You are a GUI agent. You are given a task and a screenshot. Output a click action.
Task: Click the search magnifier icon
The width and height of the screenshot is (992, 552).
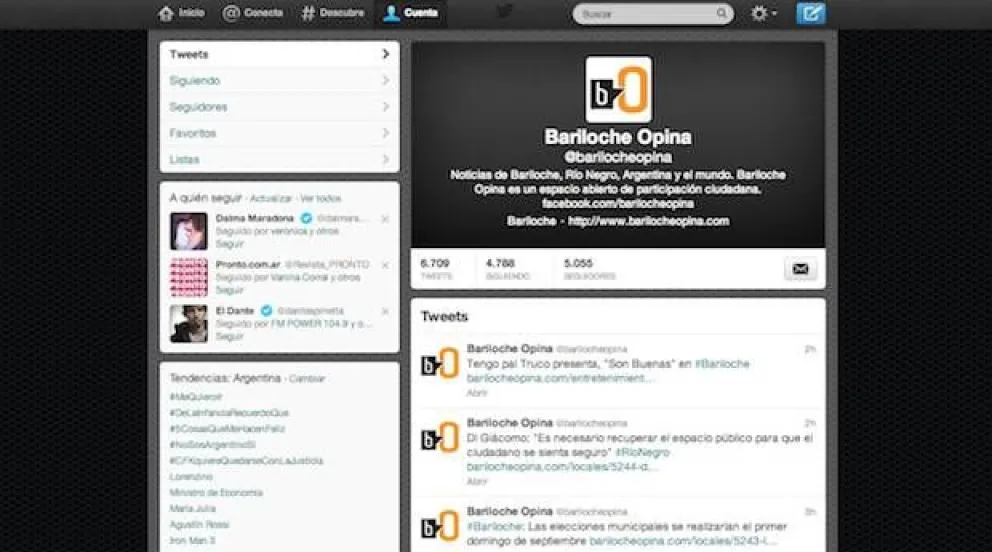coord(722,13)
